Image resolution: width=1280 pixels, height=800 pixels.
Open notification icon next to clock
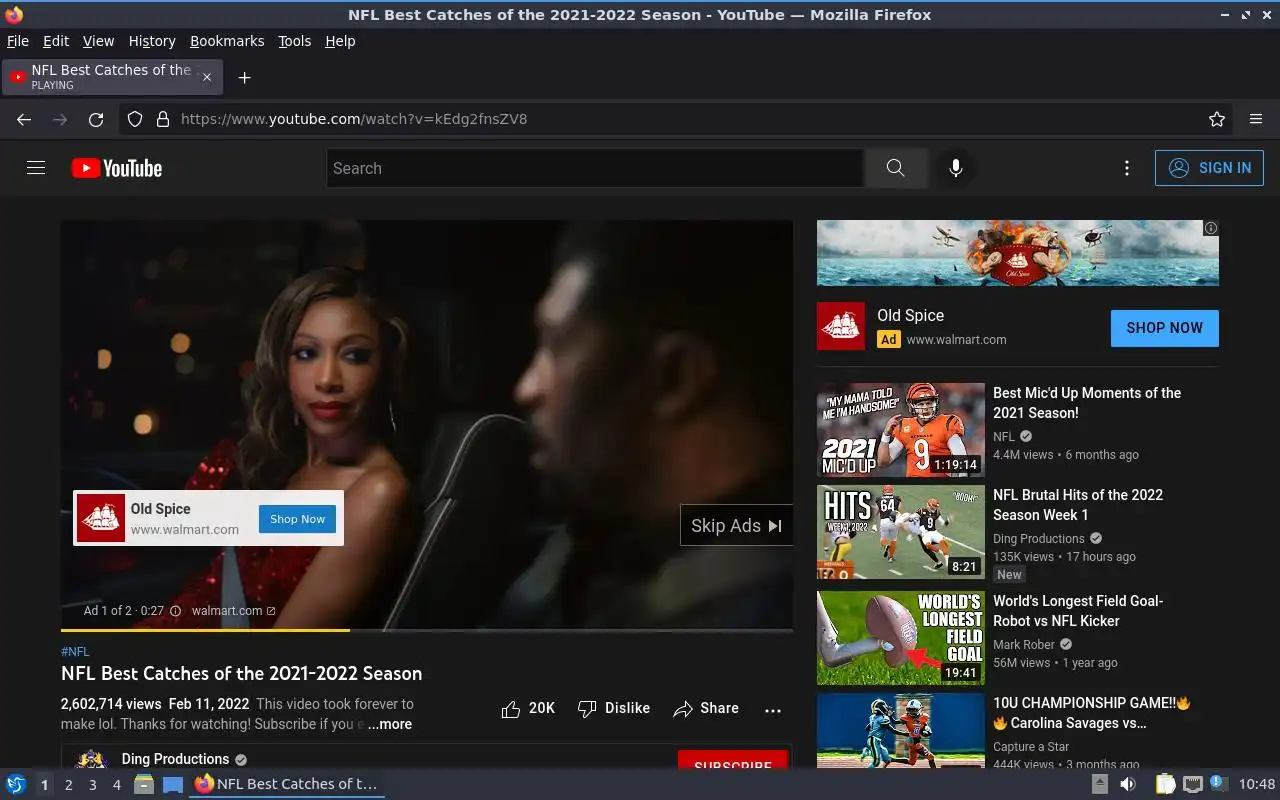click(1218, 783)
